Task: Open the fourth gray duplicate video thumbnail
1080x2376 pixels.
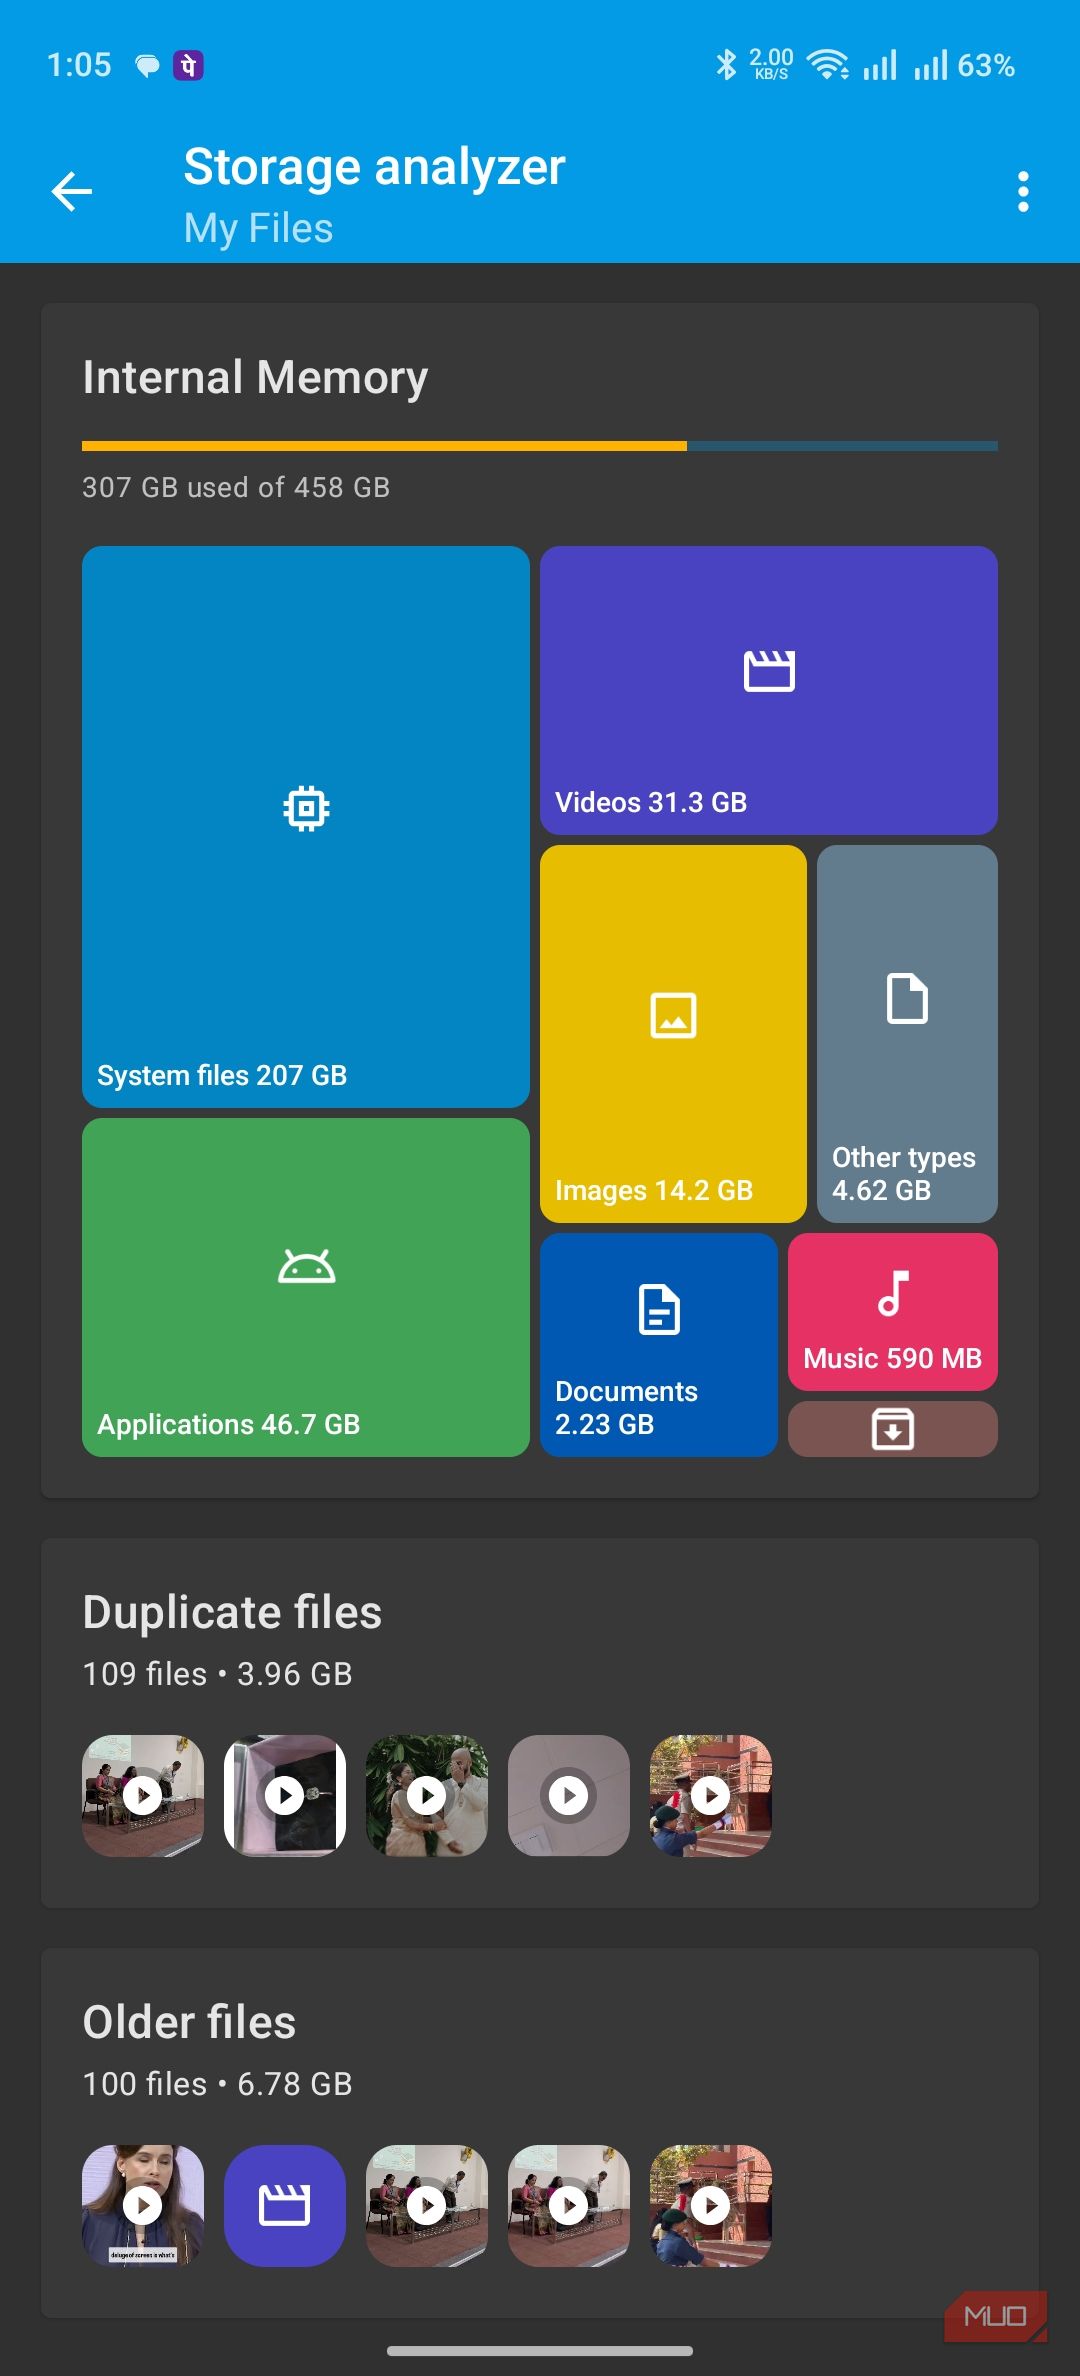Action: point(569,1796)
